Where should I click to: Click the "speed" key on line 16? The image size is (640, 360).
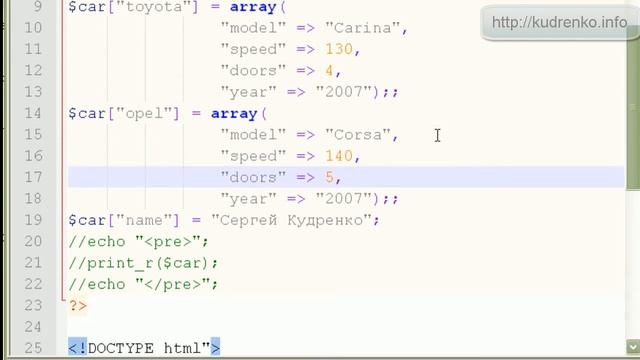tap(253, 156)
